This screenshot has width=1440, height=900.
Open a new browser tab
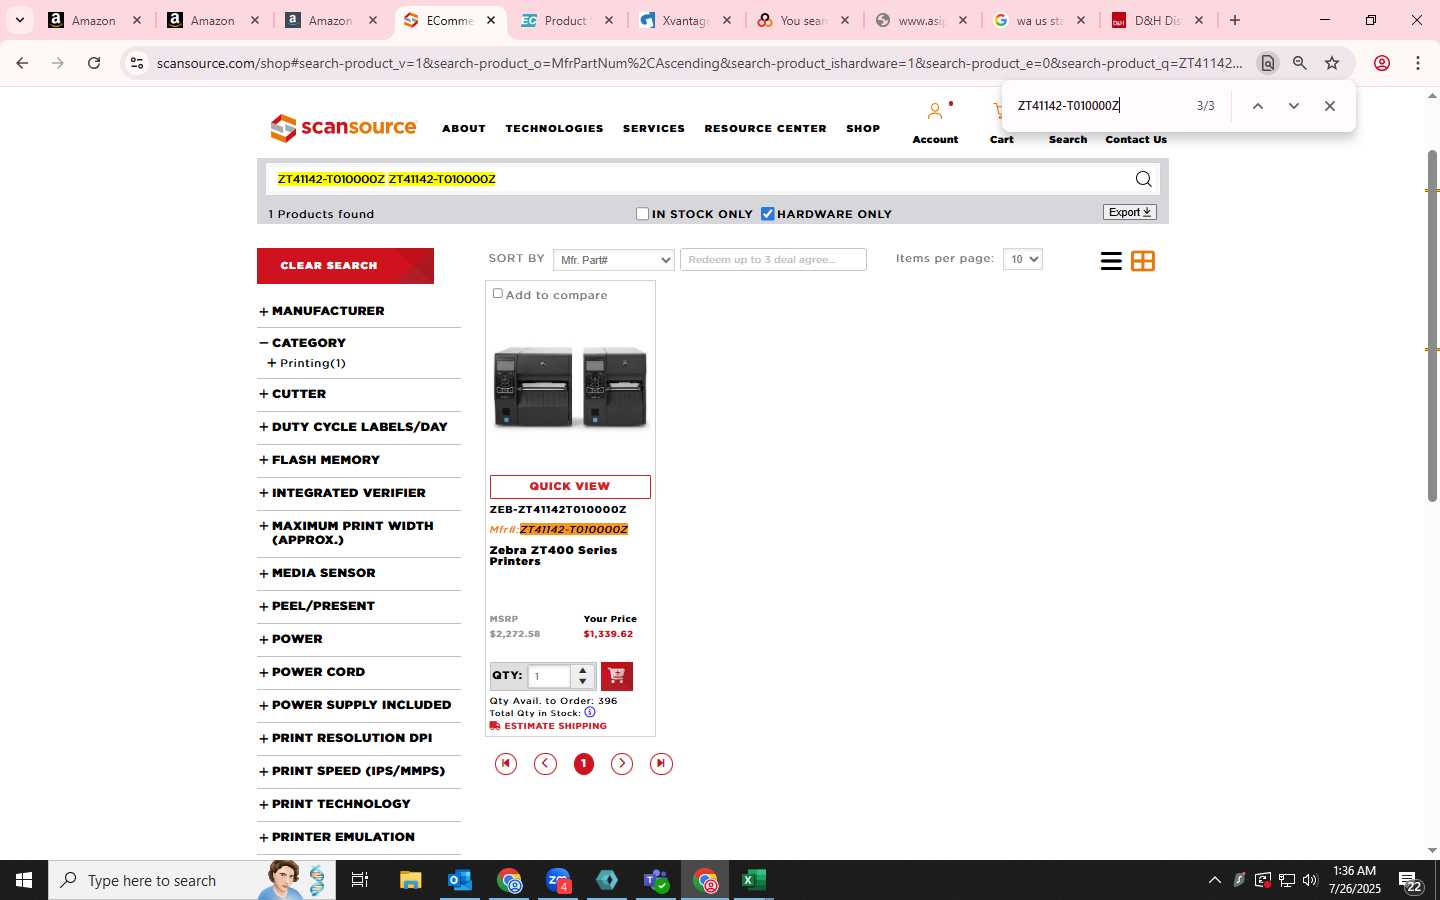click(x=1235, y=20)
